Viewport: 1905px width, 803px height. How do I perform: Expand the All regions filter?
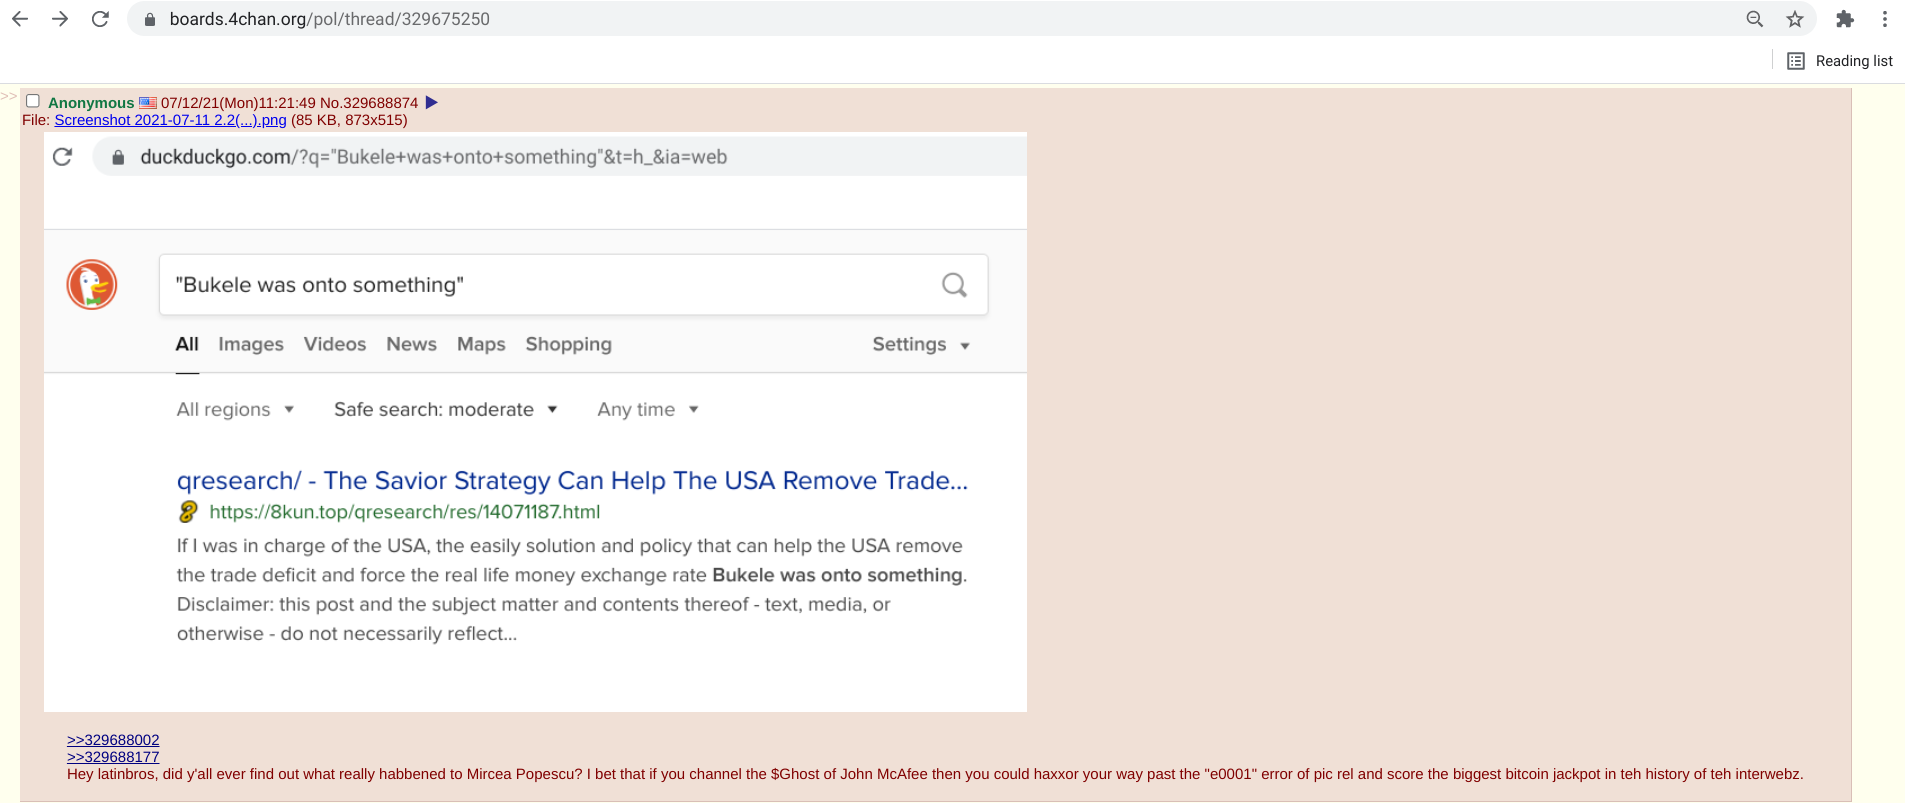235,409
